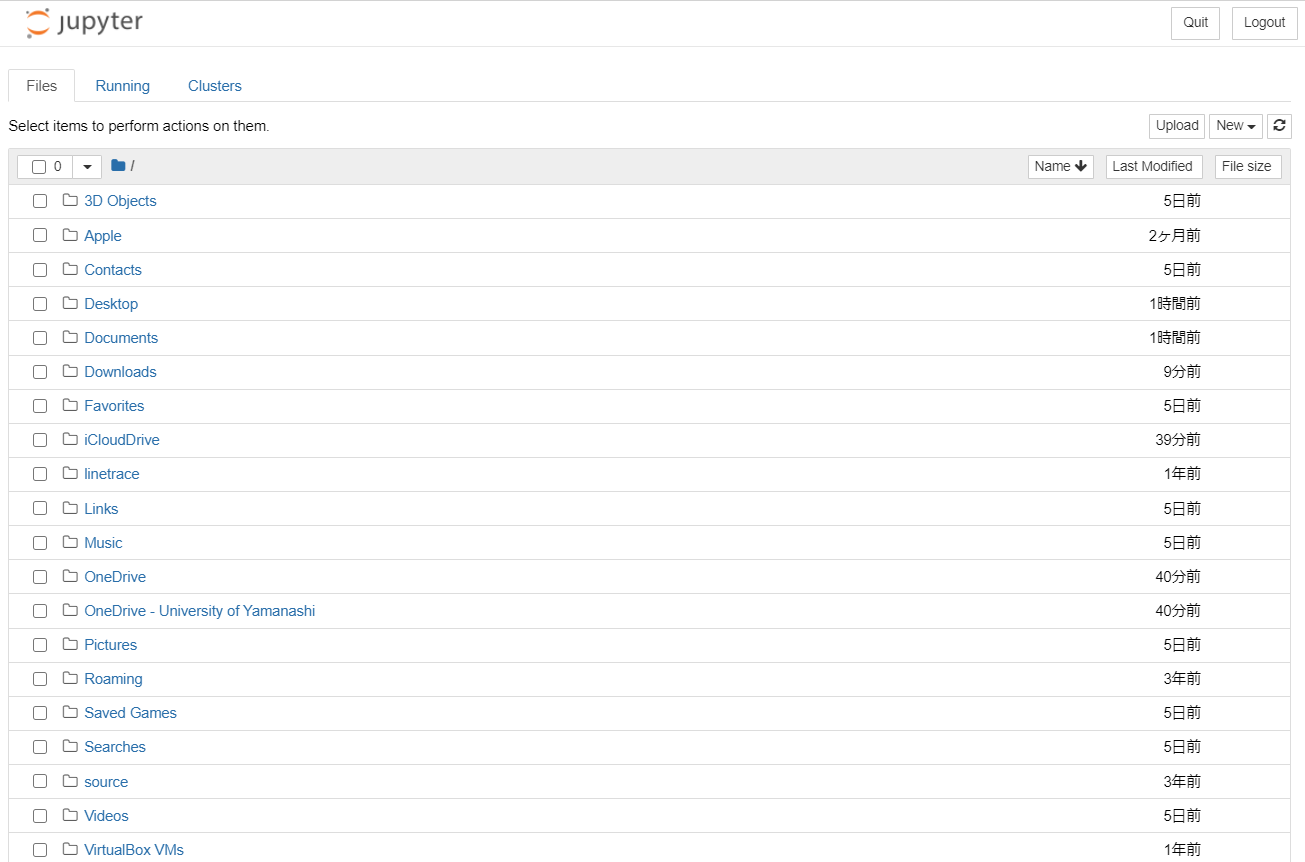This screenshot has height=862, width=1305.
Task: Check the Contacts folder checkbox
Action: pyautogui.click(x=40, y=270)
